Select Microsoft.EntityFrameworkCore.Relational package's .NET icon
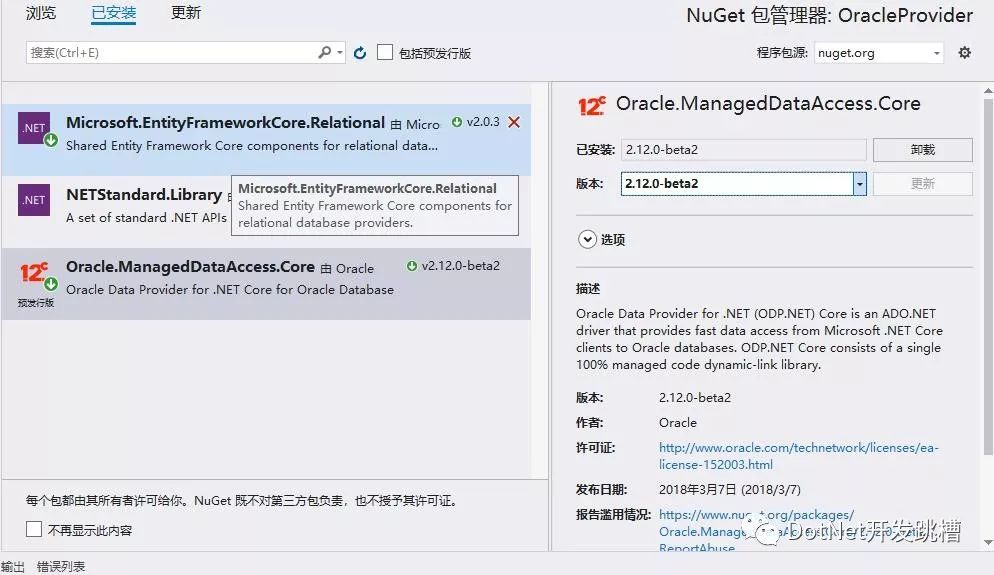994x575 pixels. point(34,128)
